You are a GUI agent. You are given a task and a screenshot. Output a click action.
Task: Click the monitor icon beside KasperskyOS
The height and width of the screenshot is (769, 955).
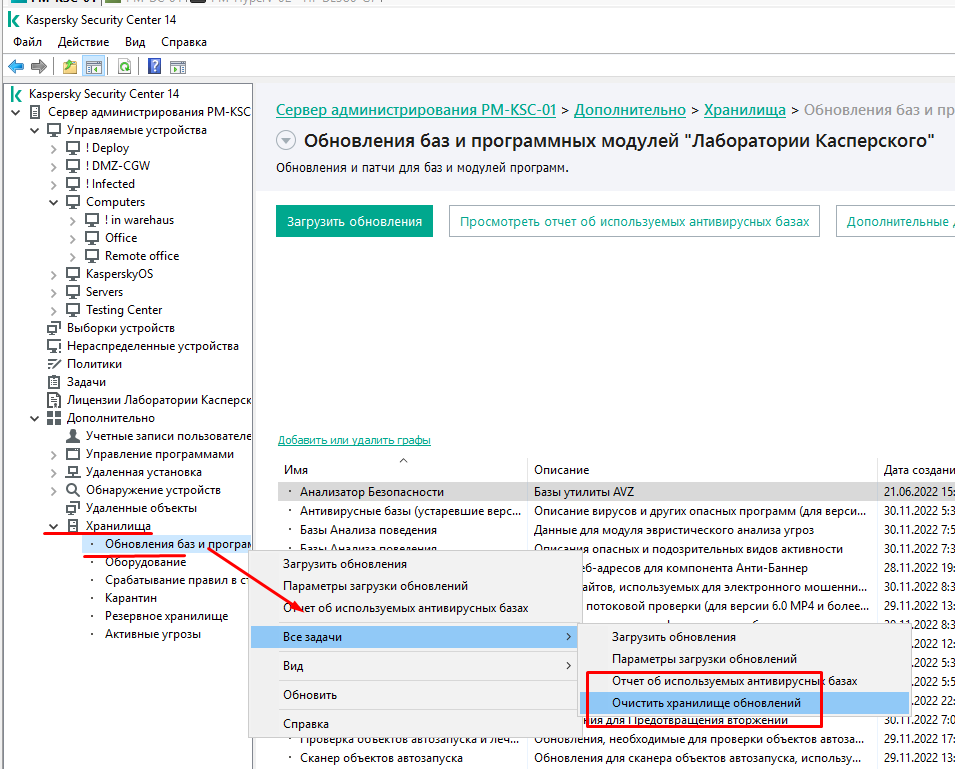click(73, 274)
